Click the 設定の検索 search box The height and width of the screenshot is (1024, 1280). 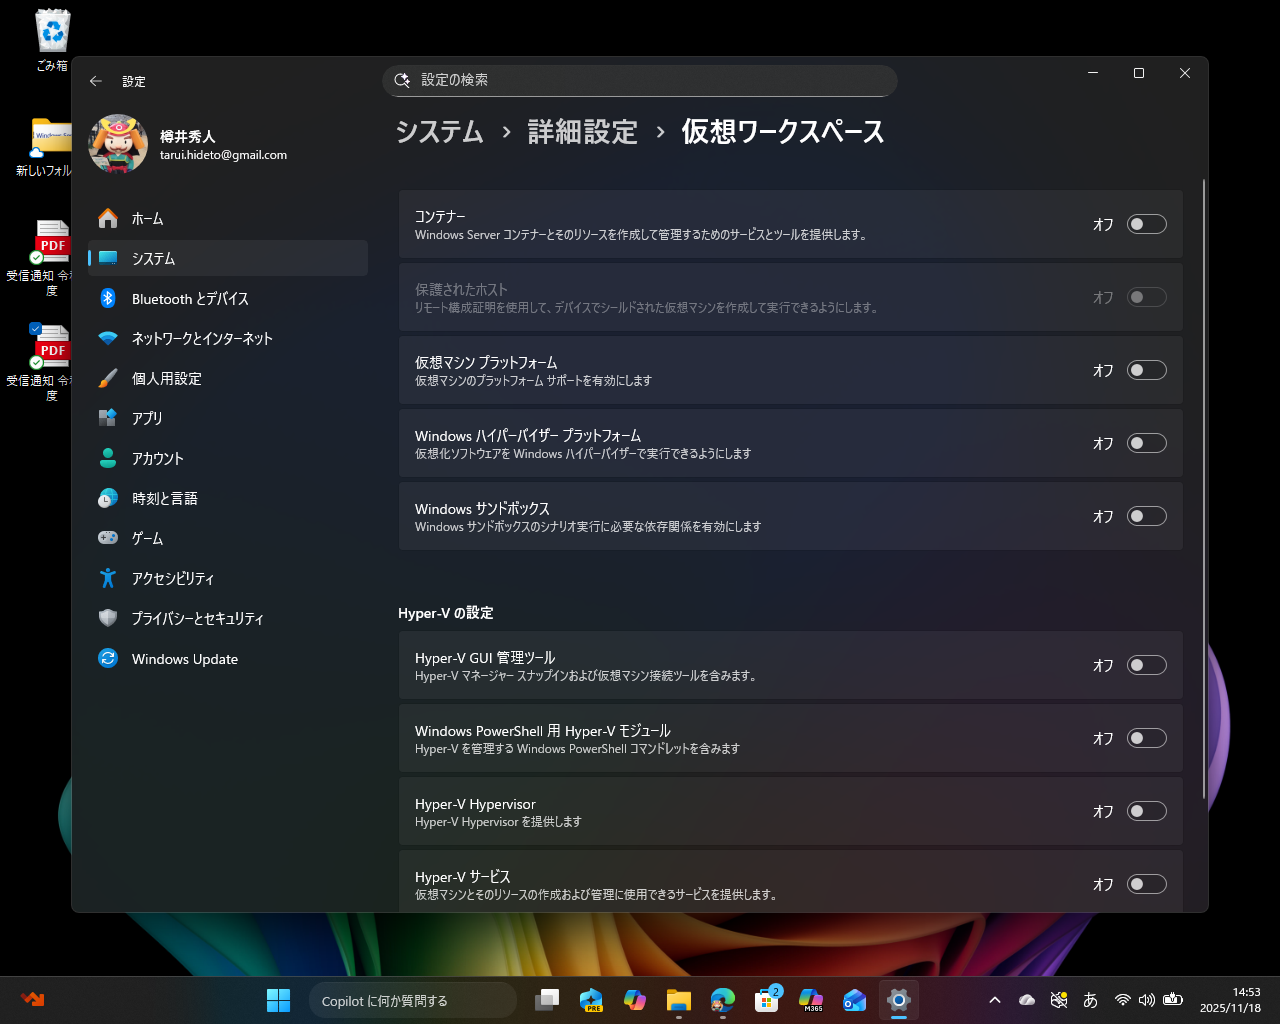tap(640, 81)
